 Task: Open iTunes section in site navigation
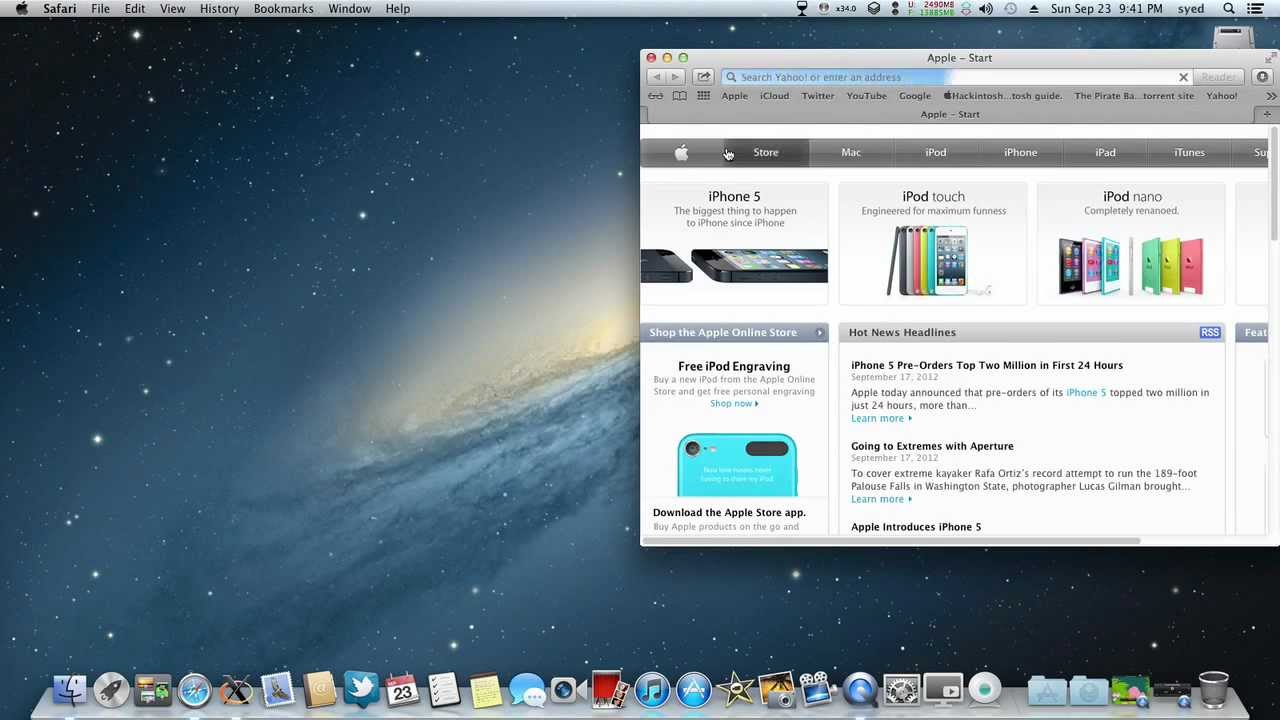tap(1189, 152)
